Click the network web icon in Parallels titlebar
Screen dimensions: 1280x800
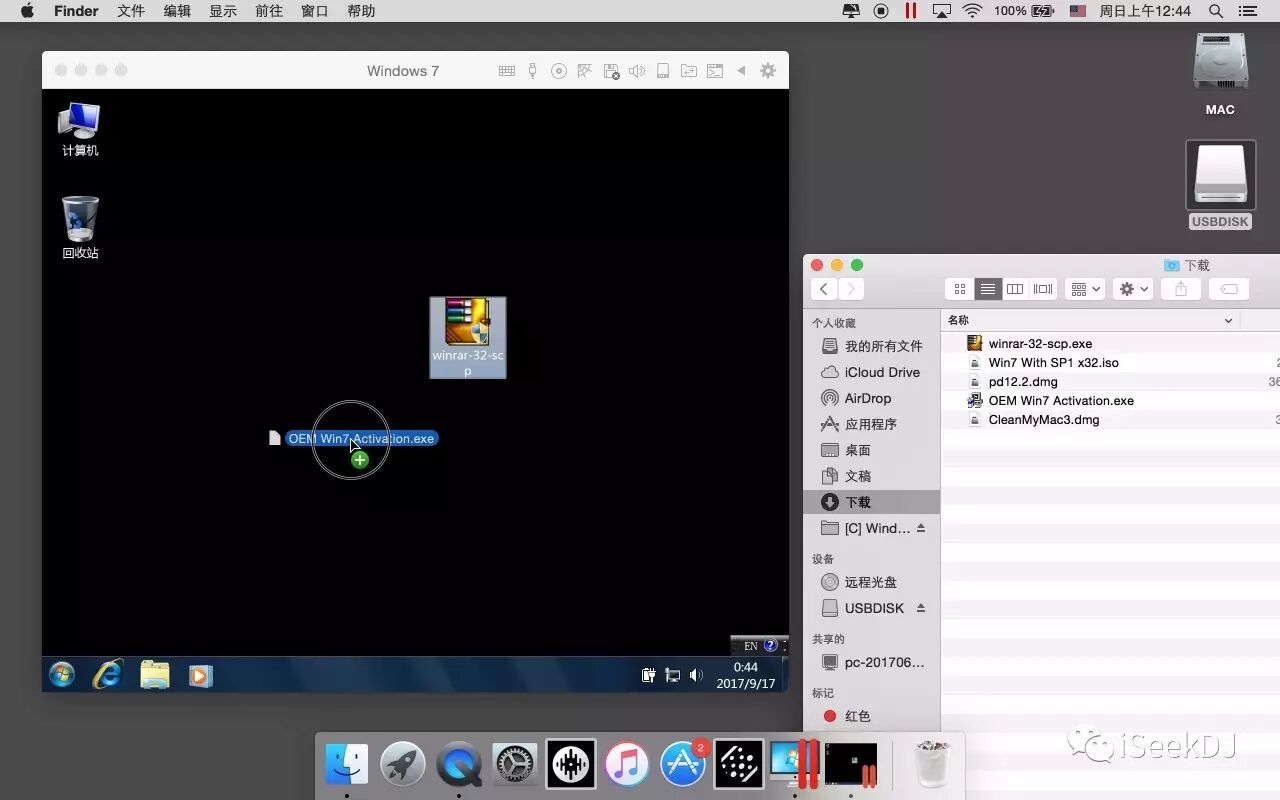pyautogui.click(x=585, y=71)
